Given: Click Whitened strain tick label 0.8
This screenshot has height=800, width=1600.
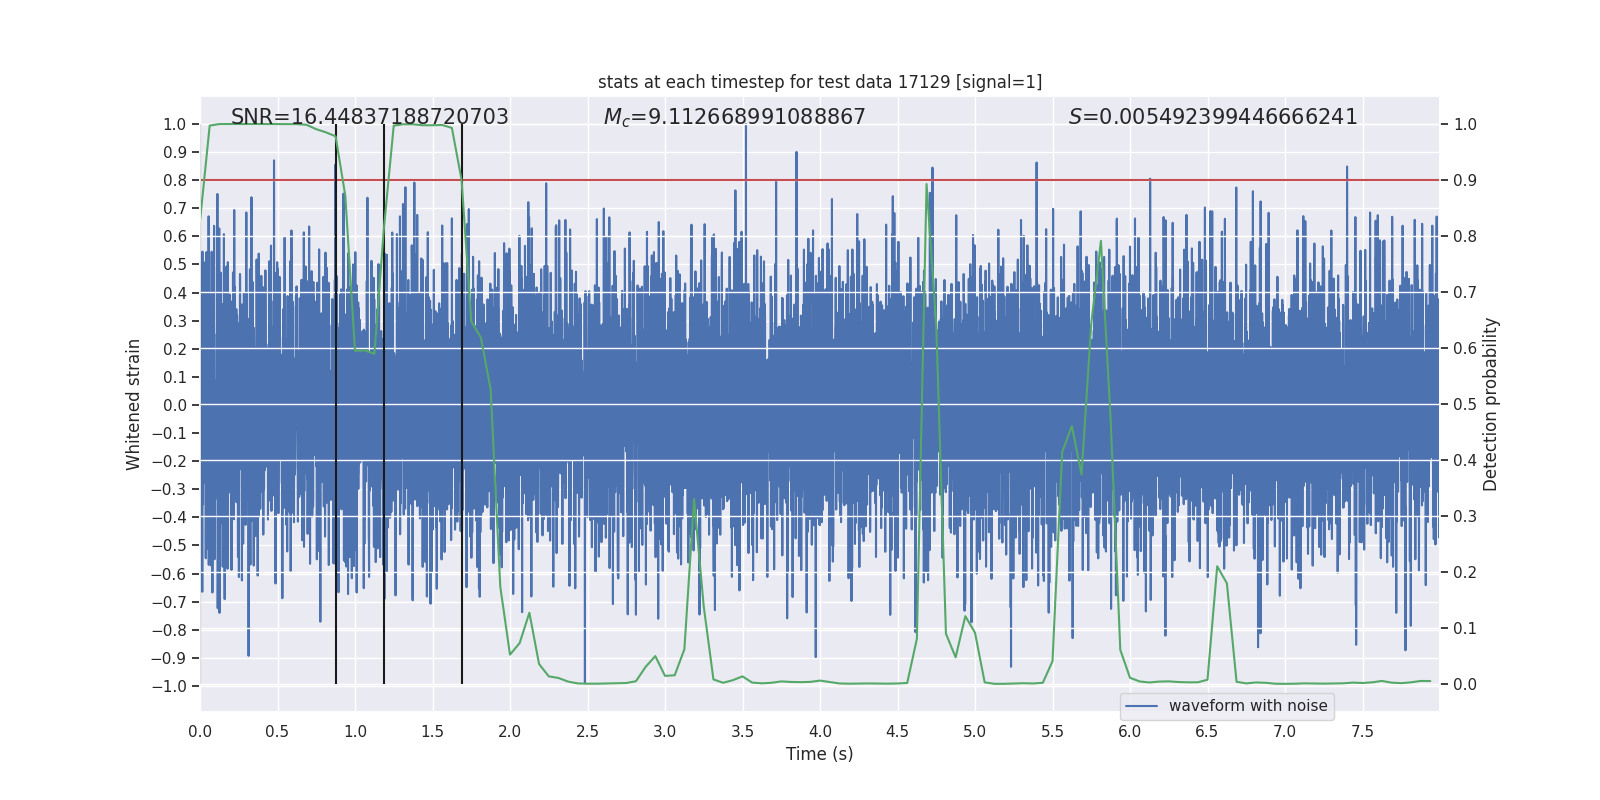Looking at the screenshot, I should (x=175, y=180).
